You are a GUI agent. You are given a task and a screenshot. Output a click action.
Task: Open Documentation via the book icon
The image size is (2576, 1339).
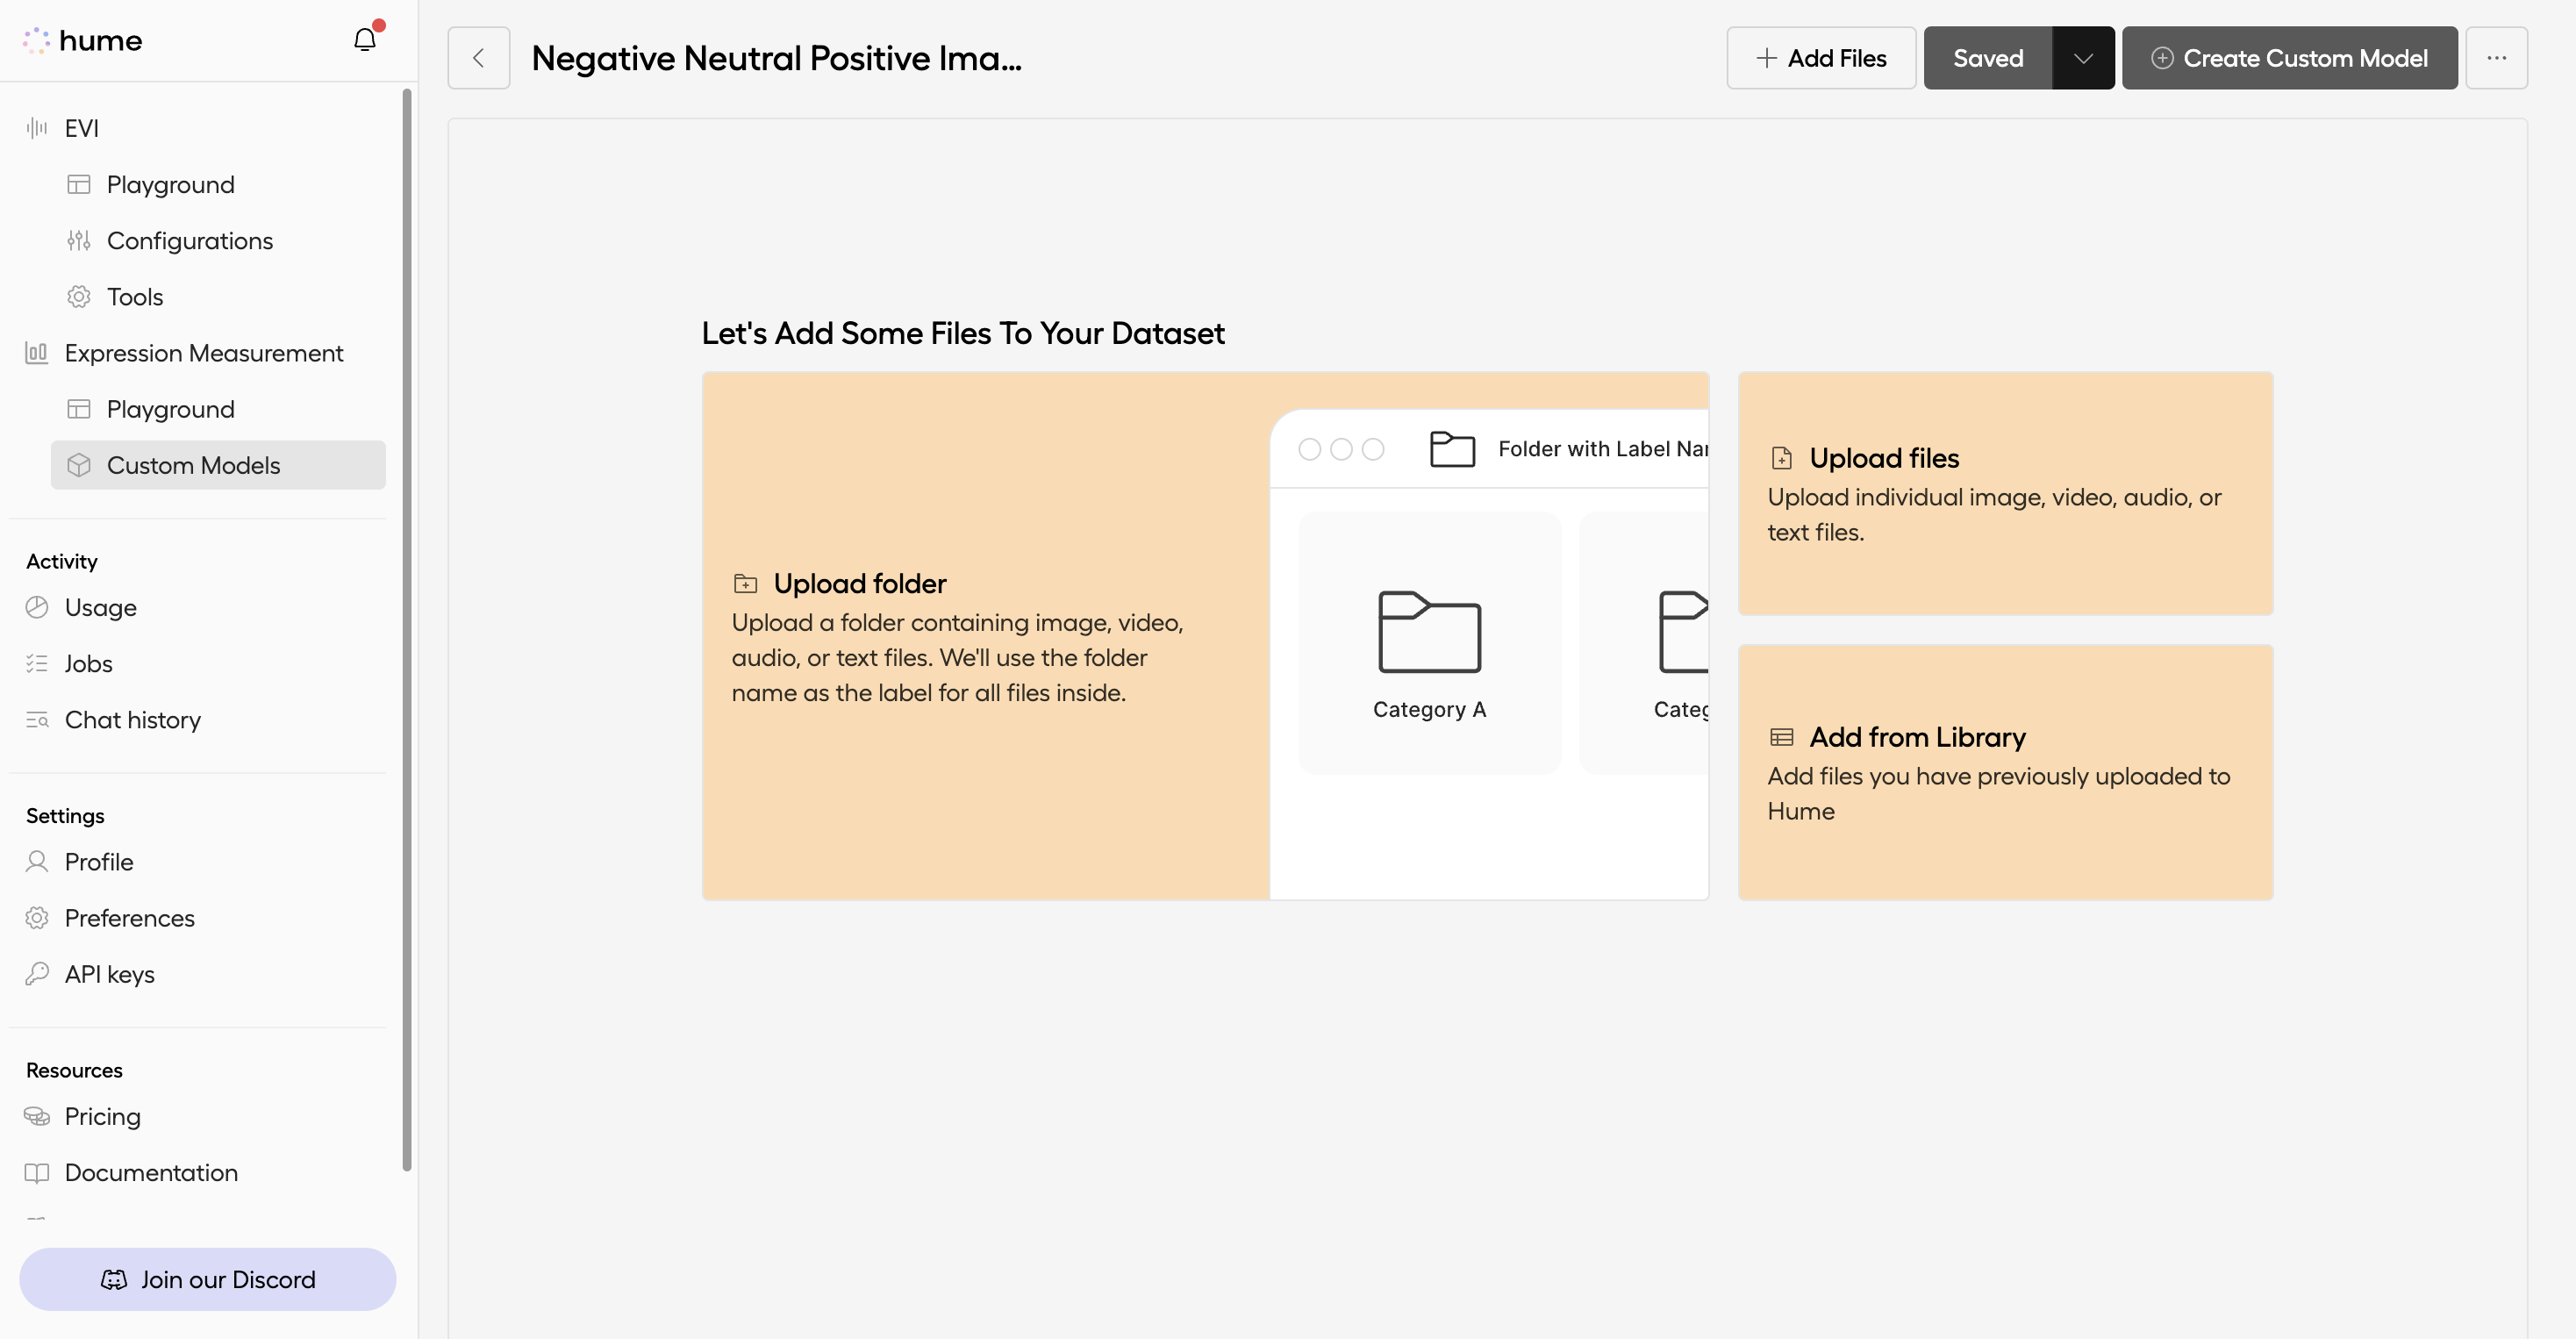[x=37, y=1172]
